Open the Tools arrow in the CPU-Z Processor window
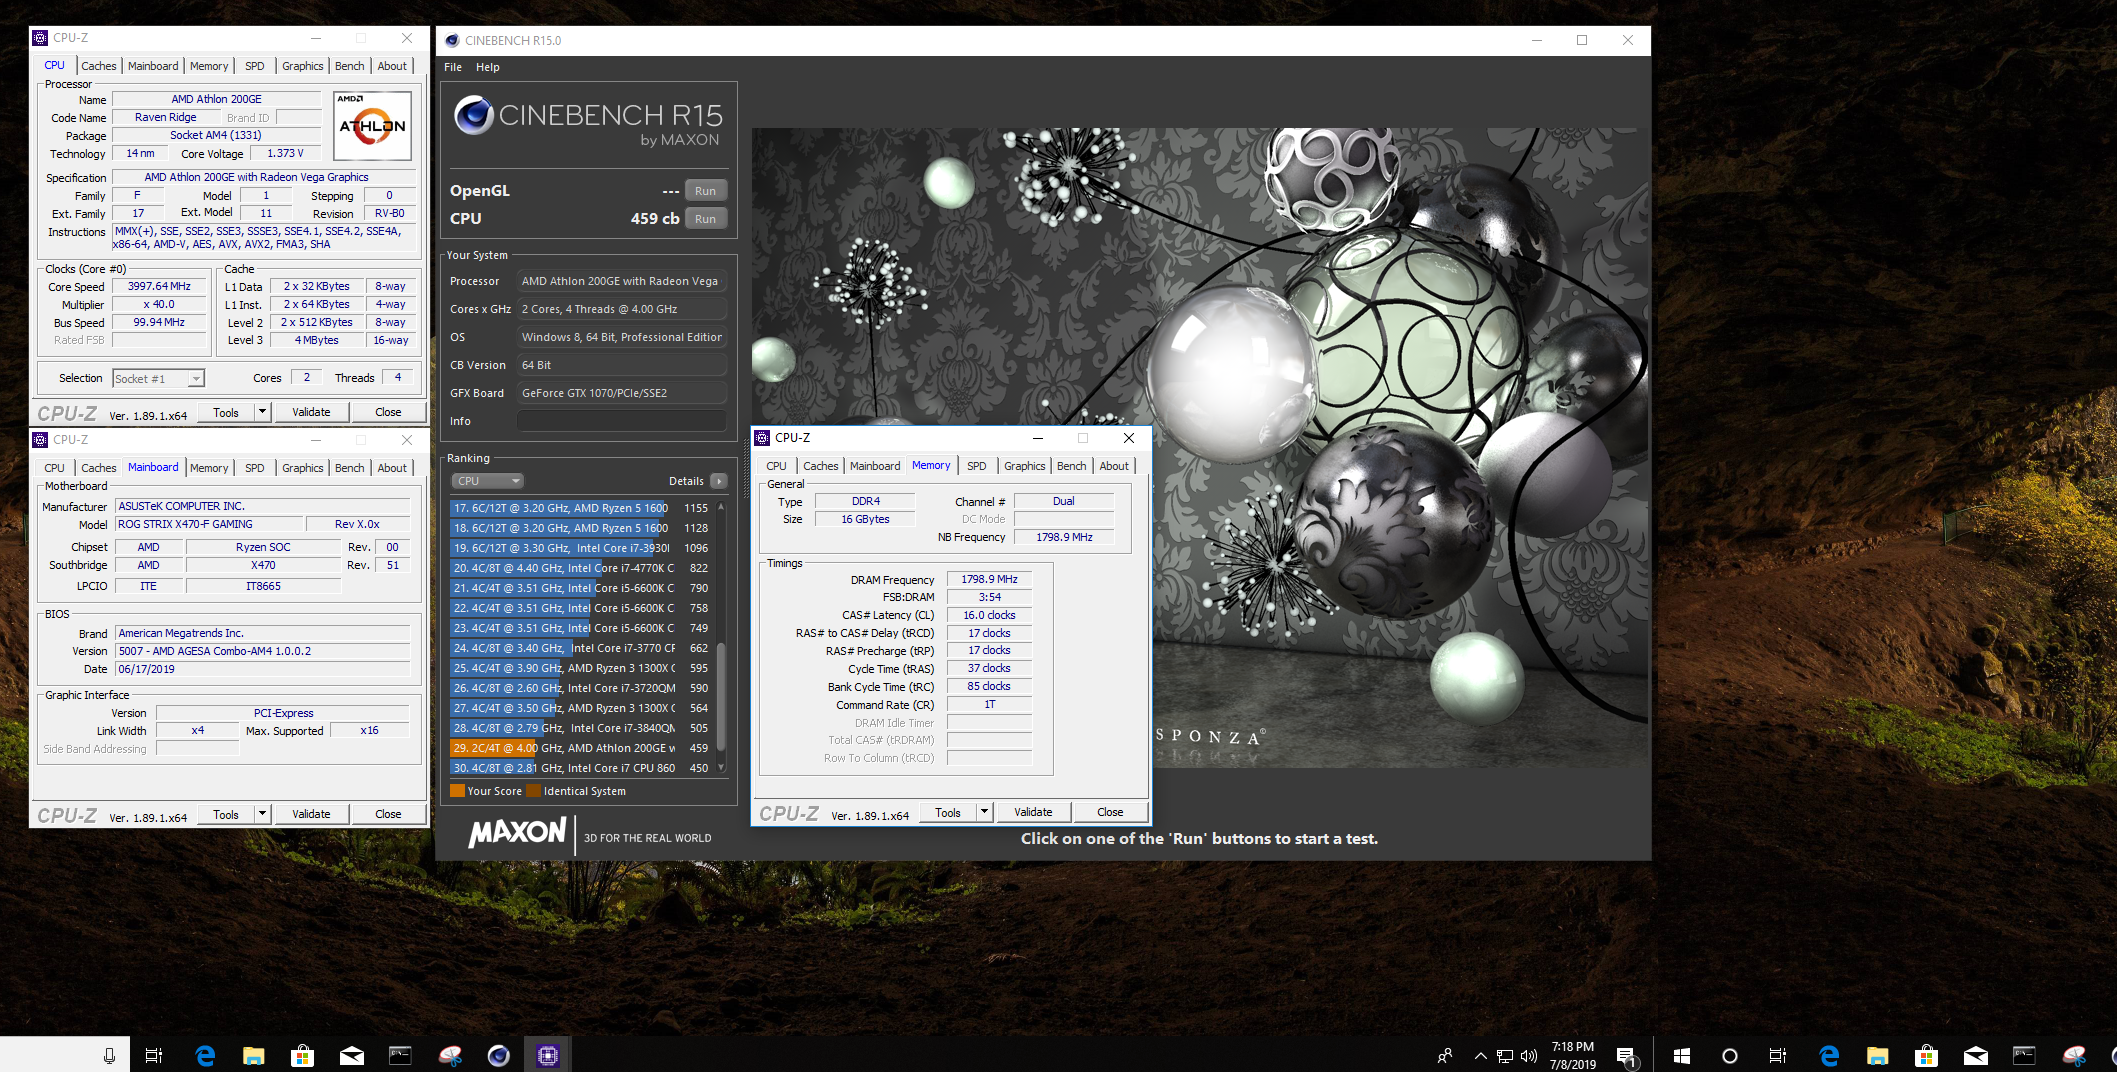The width and height of the screenshot is (2117, 1072). click(263, 412)
